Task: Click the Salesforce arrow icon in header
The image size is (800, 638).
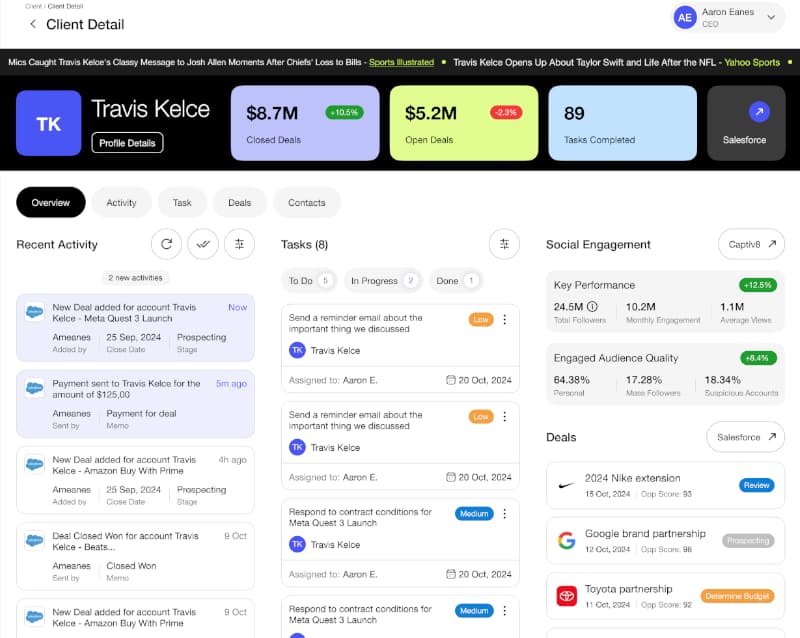Action: (x=759, y=112)
